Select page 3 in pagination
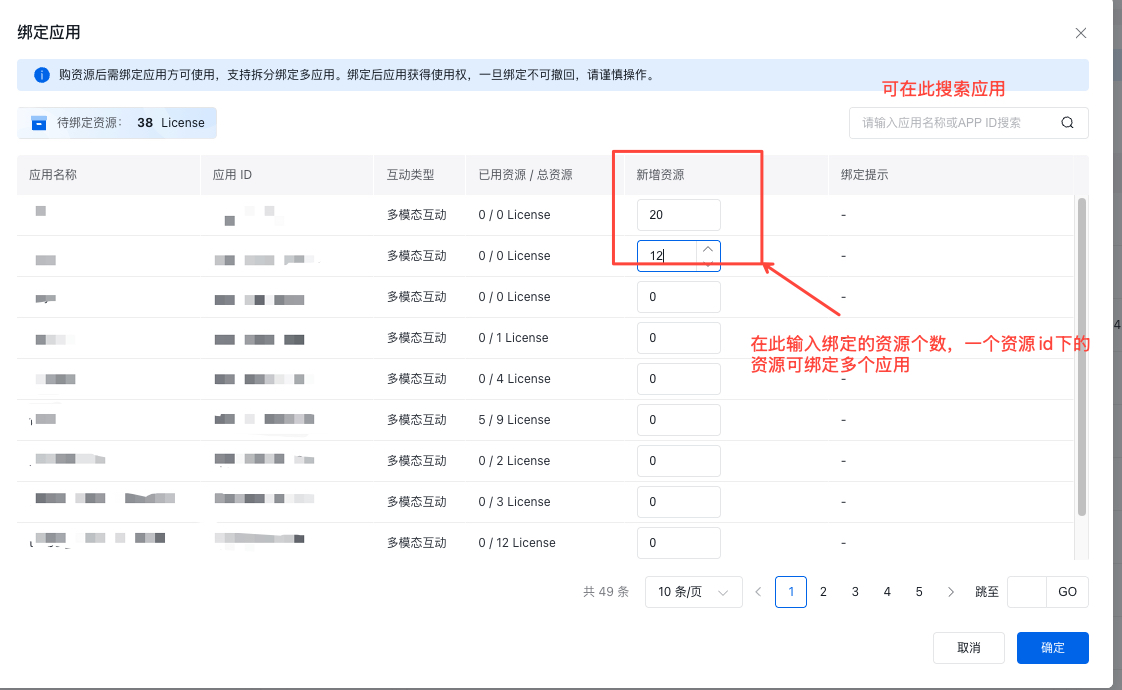This screenshot has width=1122, height=690. pos(855,592)
